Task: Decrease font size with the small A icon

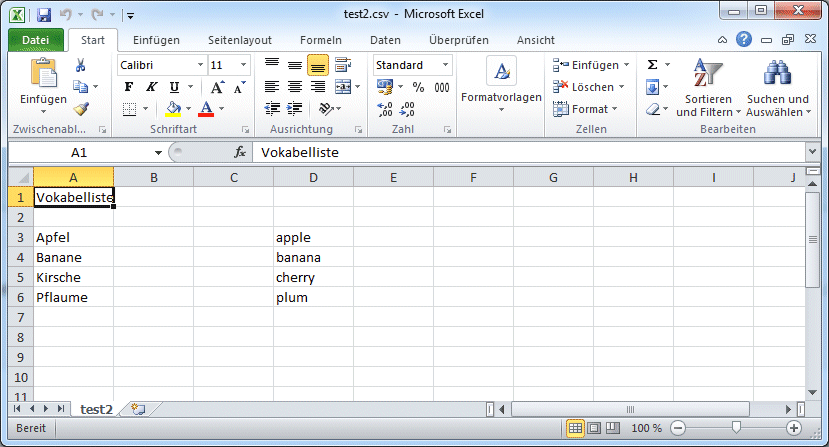Action: pyautogui.click(x=240, y=87)
